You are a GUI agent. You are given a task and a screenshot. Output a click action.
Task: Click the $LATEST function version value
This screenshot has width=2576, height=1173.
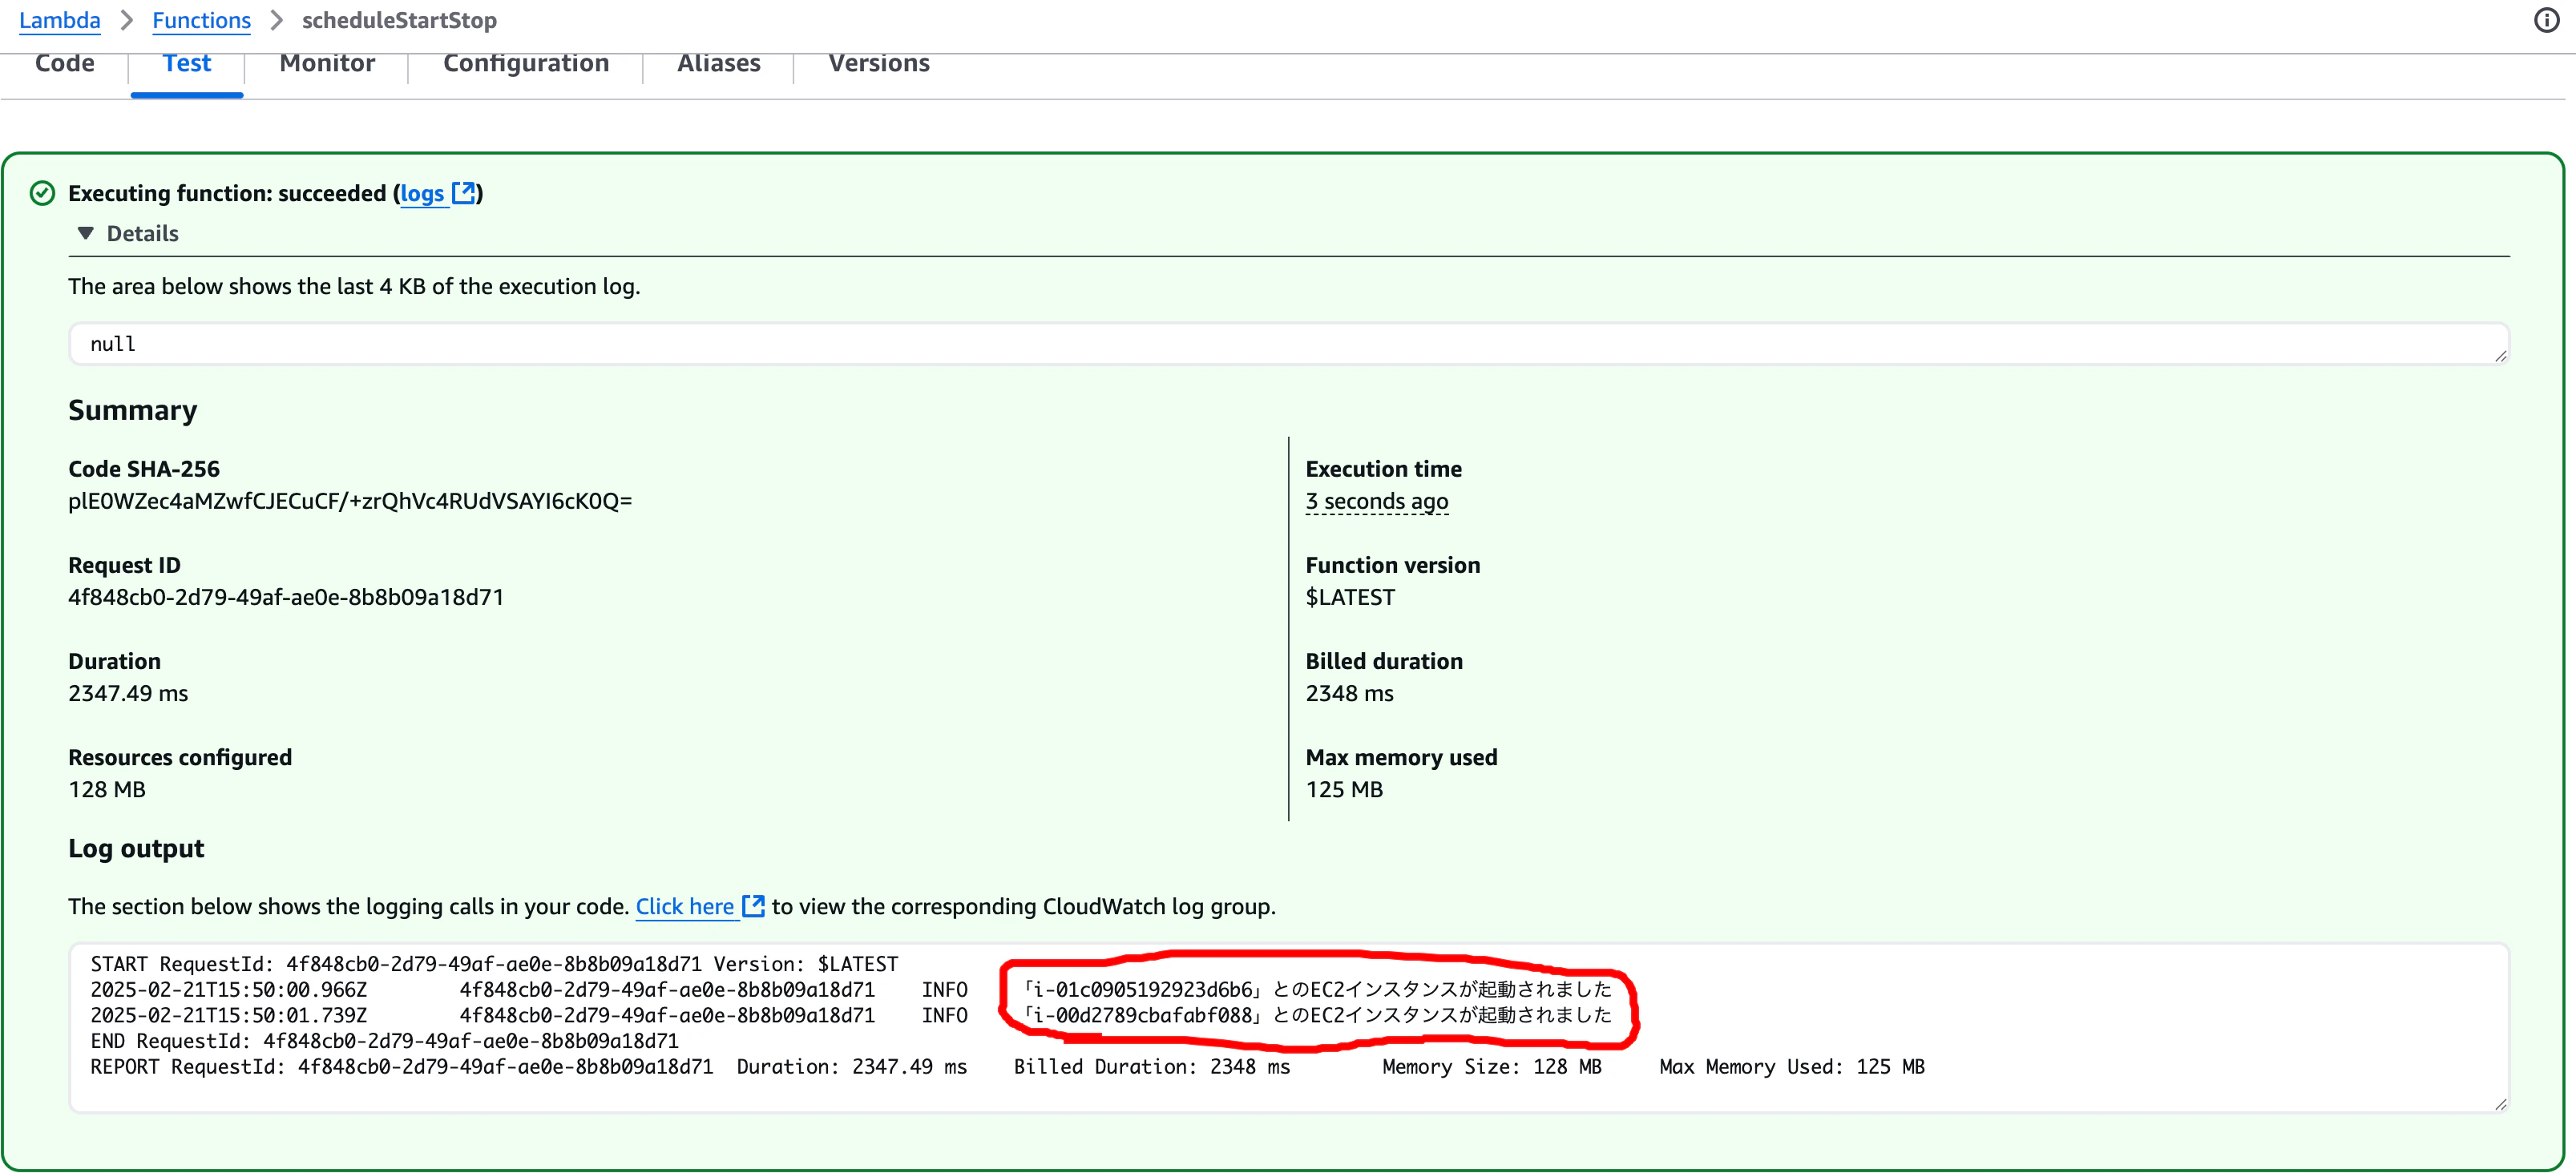coord(1350,597)
